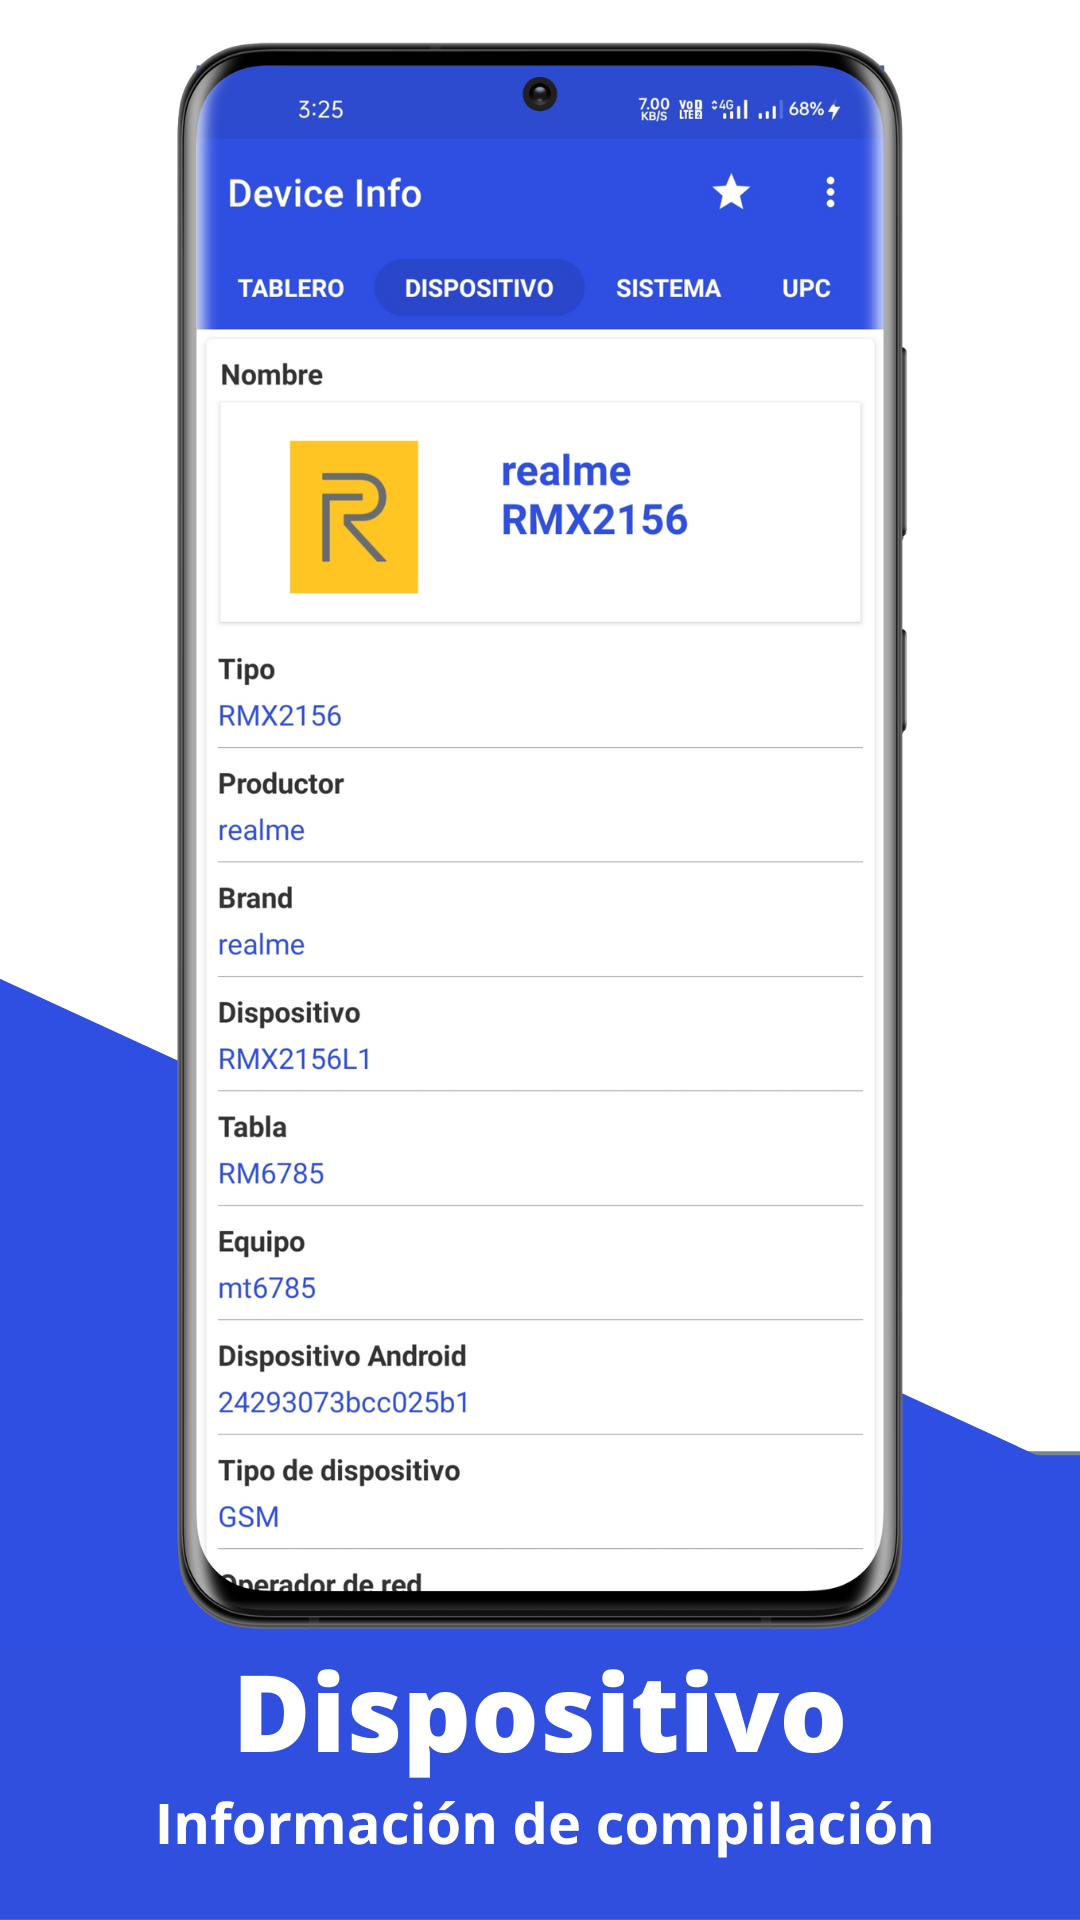
Task: Tap the 4G signal strength icon
Action: (730, 109)
